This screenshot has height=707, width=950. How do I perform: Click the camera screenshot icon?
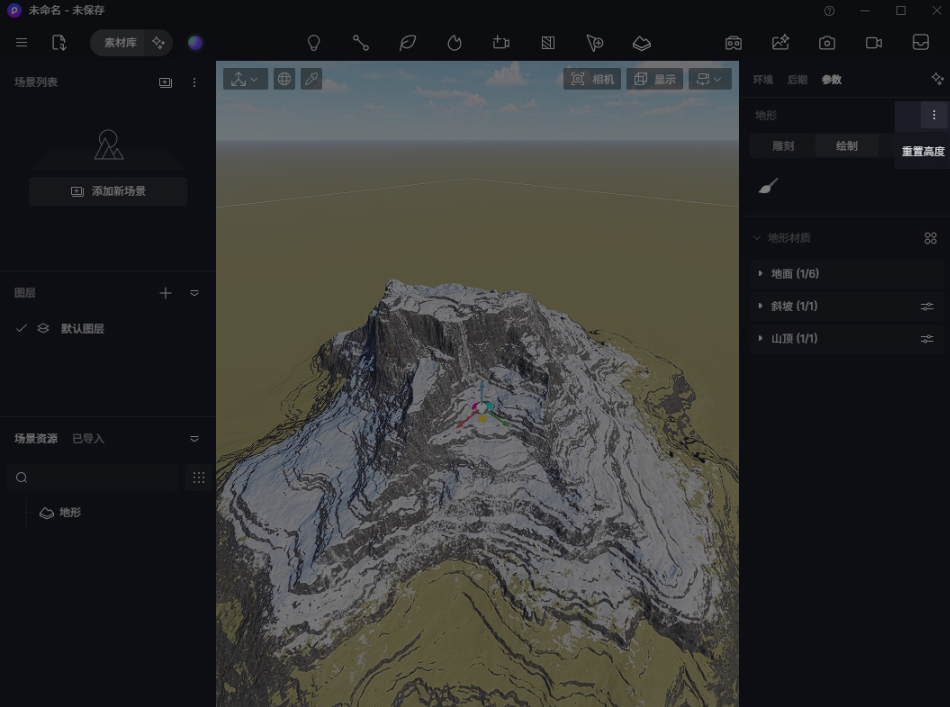[x=827, y=43]
